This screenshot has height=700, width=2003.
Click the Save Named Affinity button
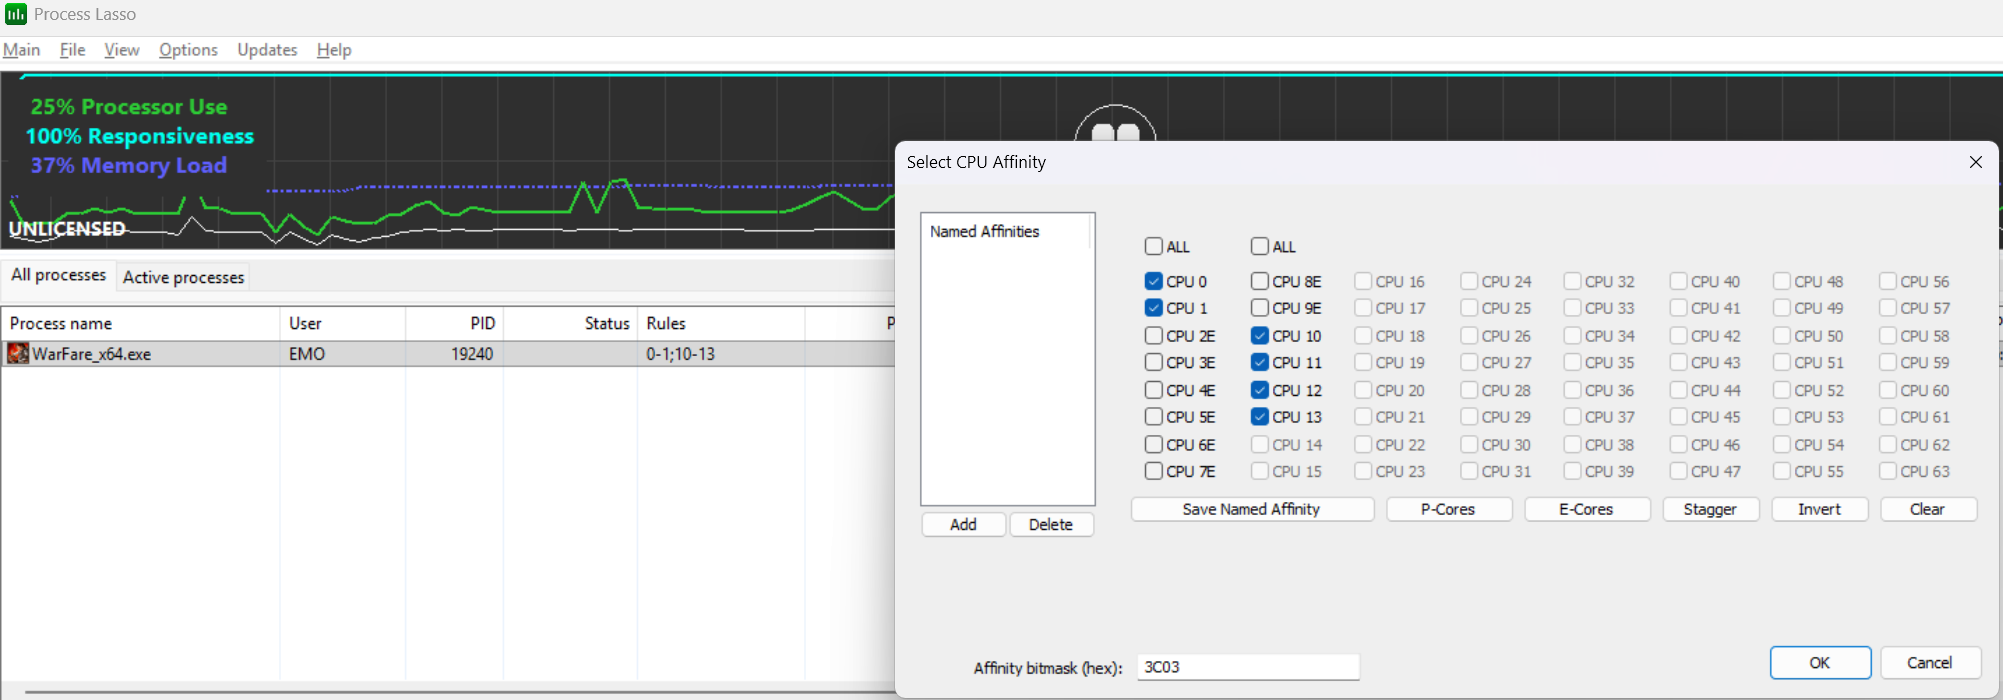click(1252, 509)
